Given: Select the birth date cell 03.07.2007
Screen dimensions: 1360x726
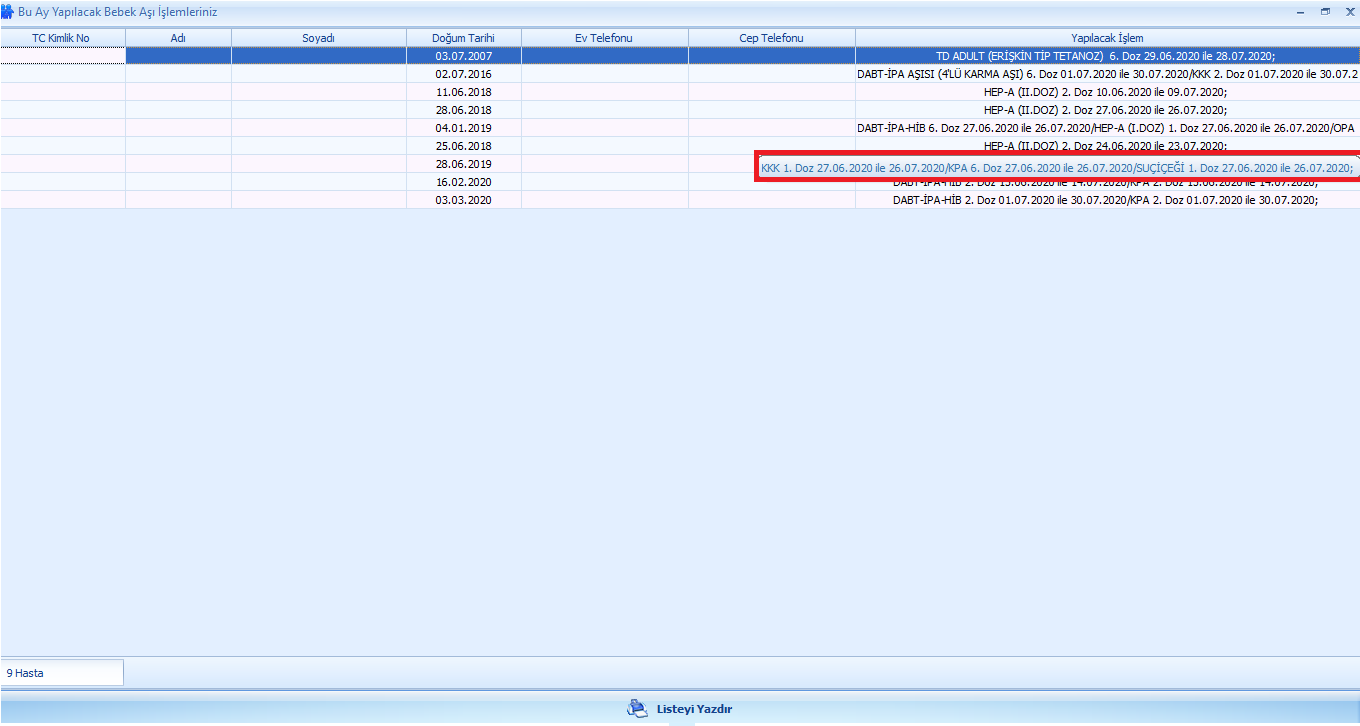Looking at the screenshot, I should pos(463,56).
